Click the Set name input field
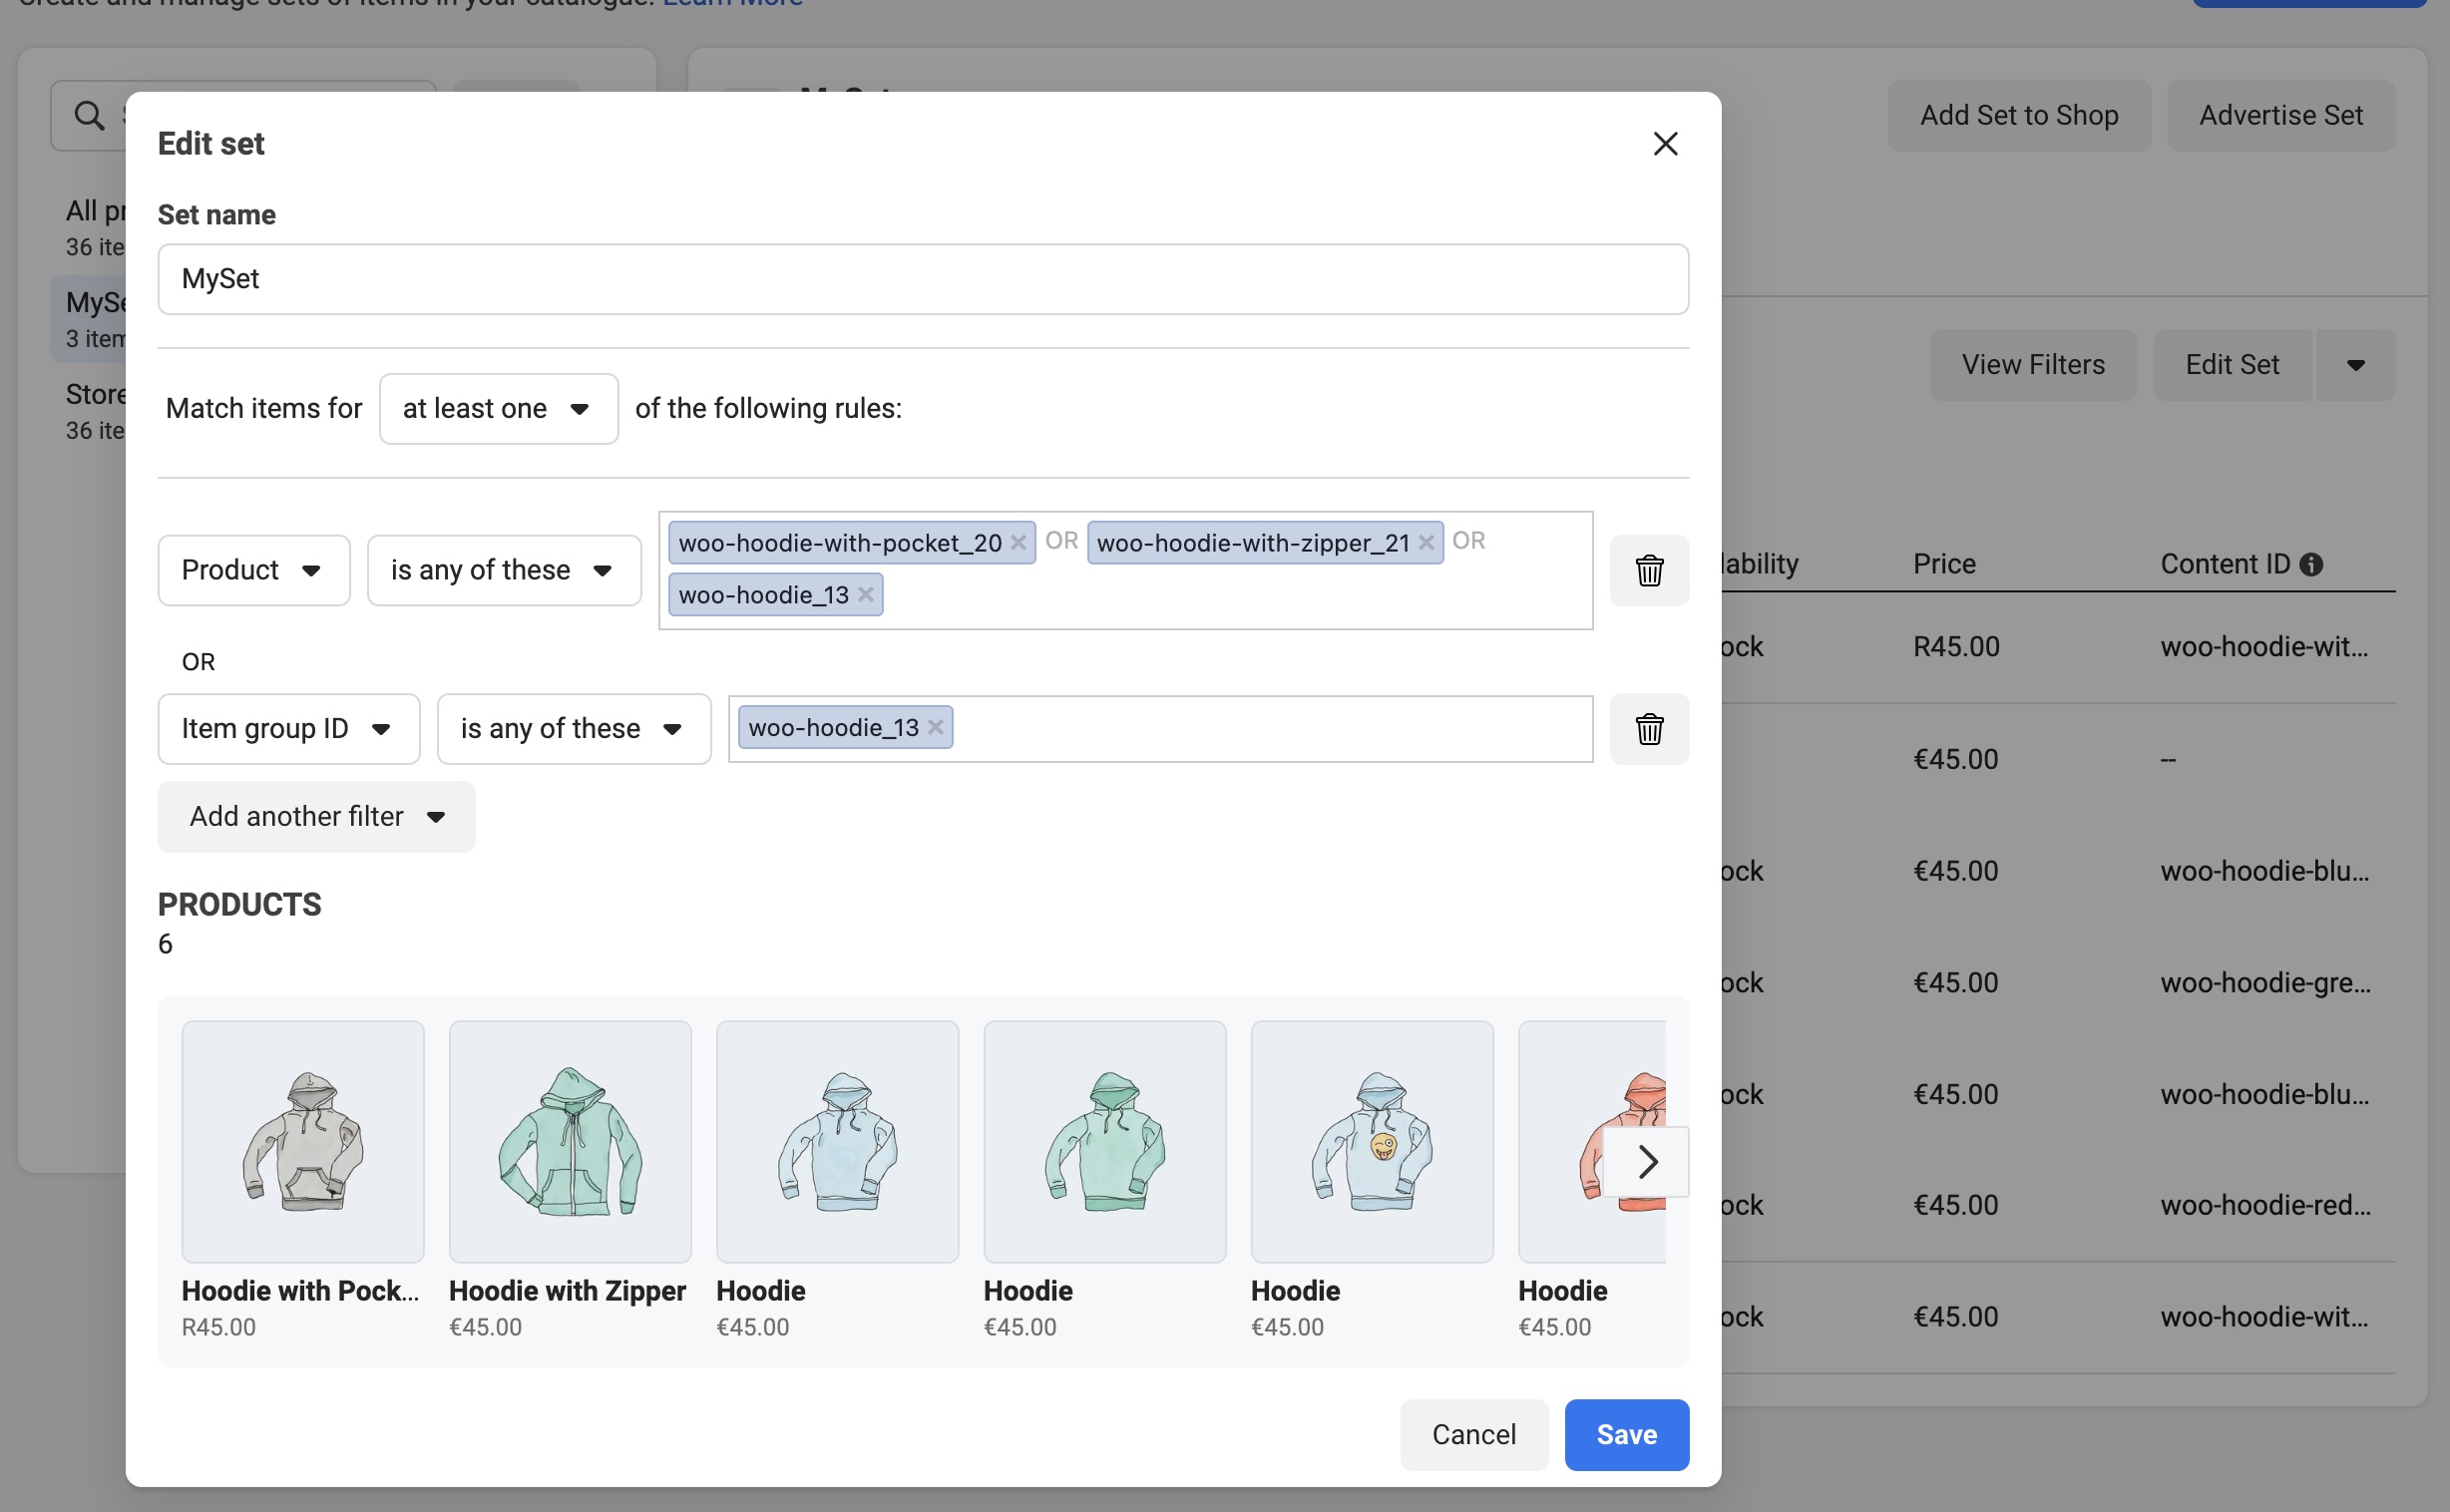The image size is (2450, 1512). click(x=922, y=279)
